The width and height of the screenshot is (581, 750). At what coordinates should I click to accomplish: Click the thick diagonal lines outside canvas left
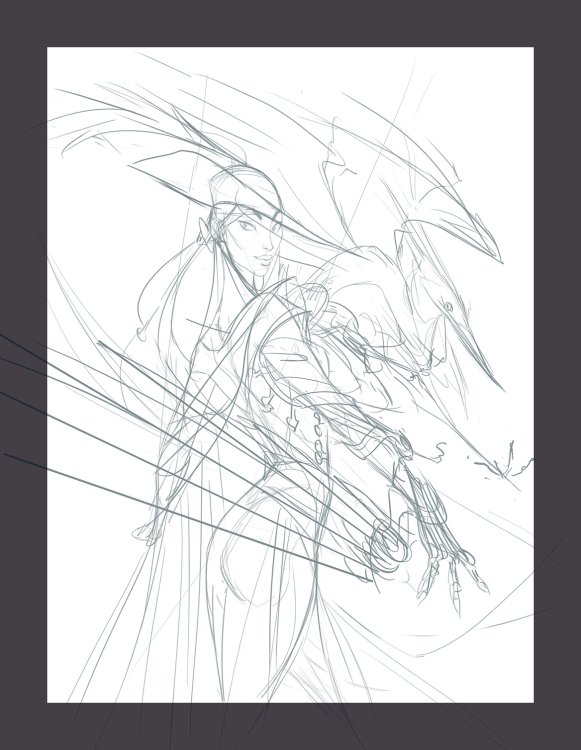click(x=23, y=397)
